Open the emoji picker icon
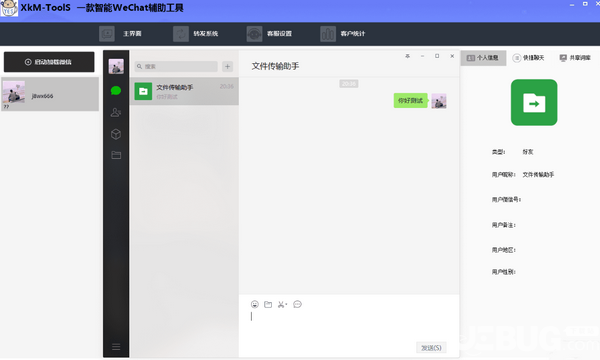 tap(254, 304)
